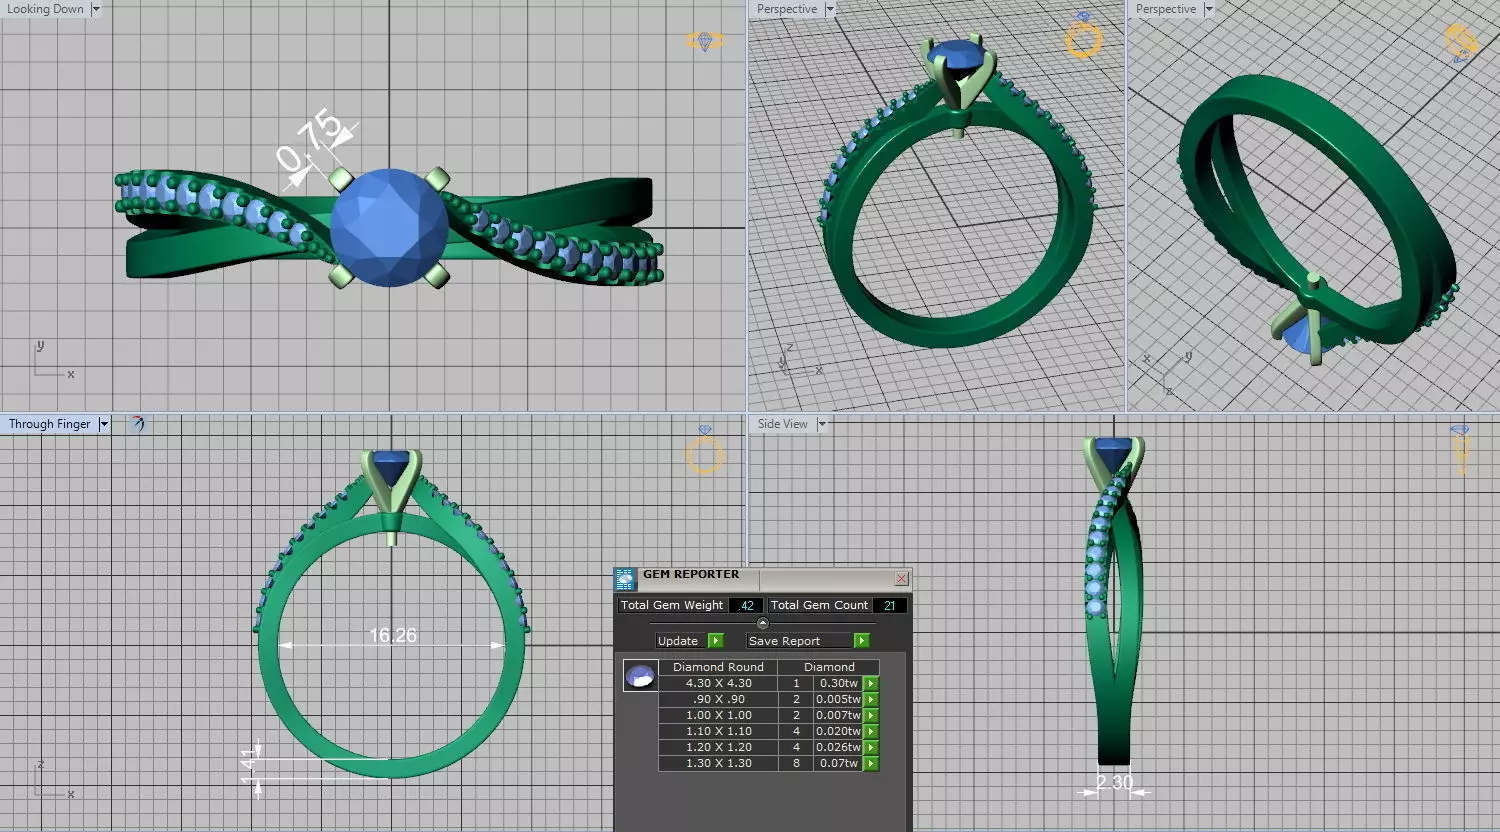Viewport: 1500px width, 832px height.
Task: Select the 1.30 X 1.30 size cell
Action: tap(718, 763)
